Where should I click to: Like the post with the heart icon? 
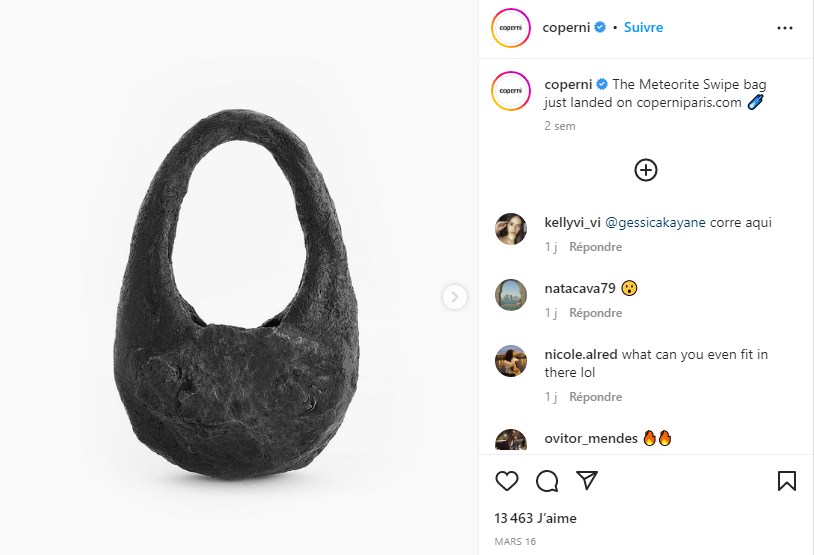tap(507, 481)
